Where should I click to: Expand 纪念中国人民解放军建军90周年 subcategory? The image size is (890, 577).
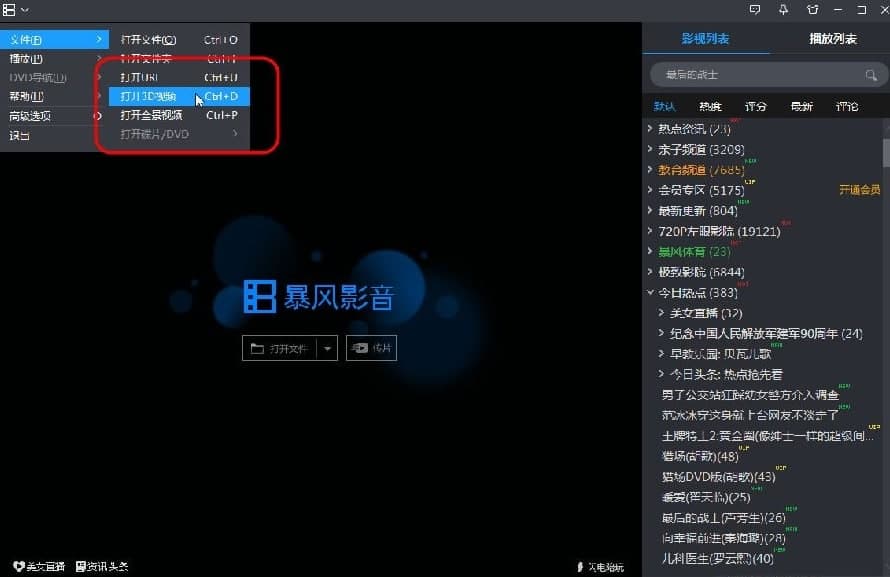(x=661, y=333)
